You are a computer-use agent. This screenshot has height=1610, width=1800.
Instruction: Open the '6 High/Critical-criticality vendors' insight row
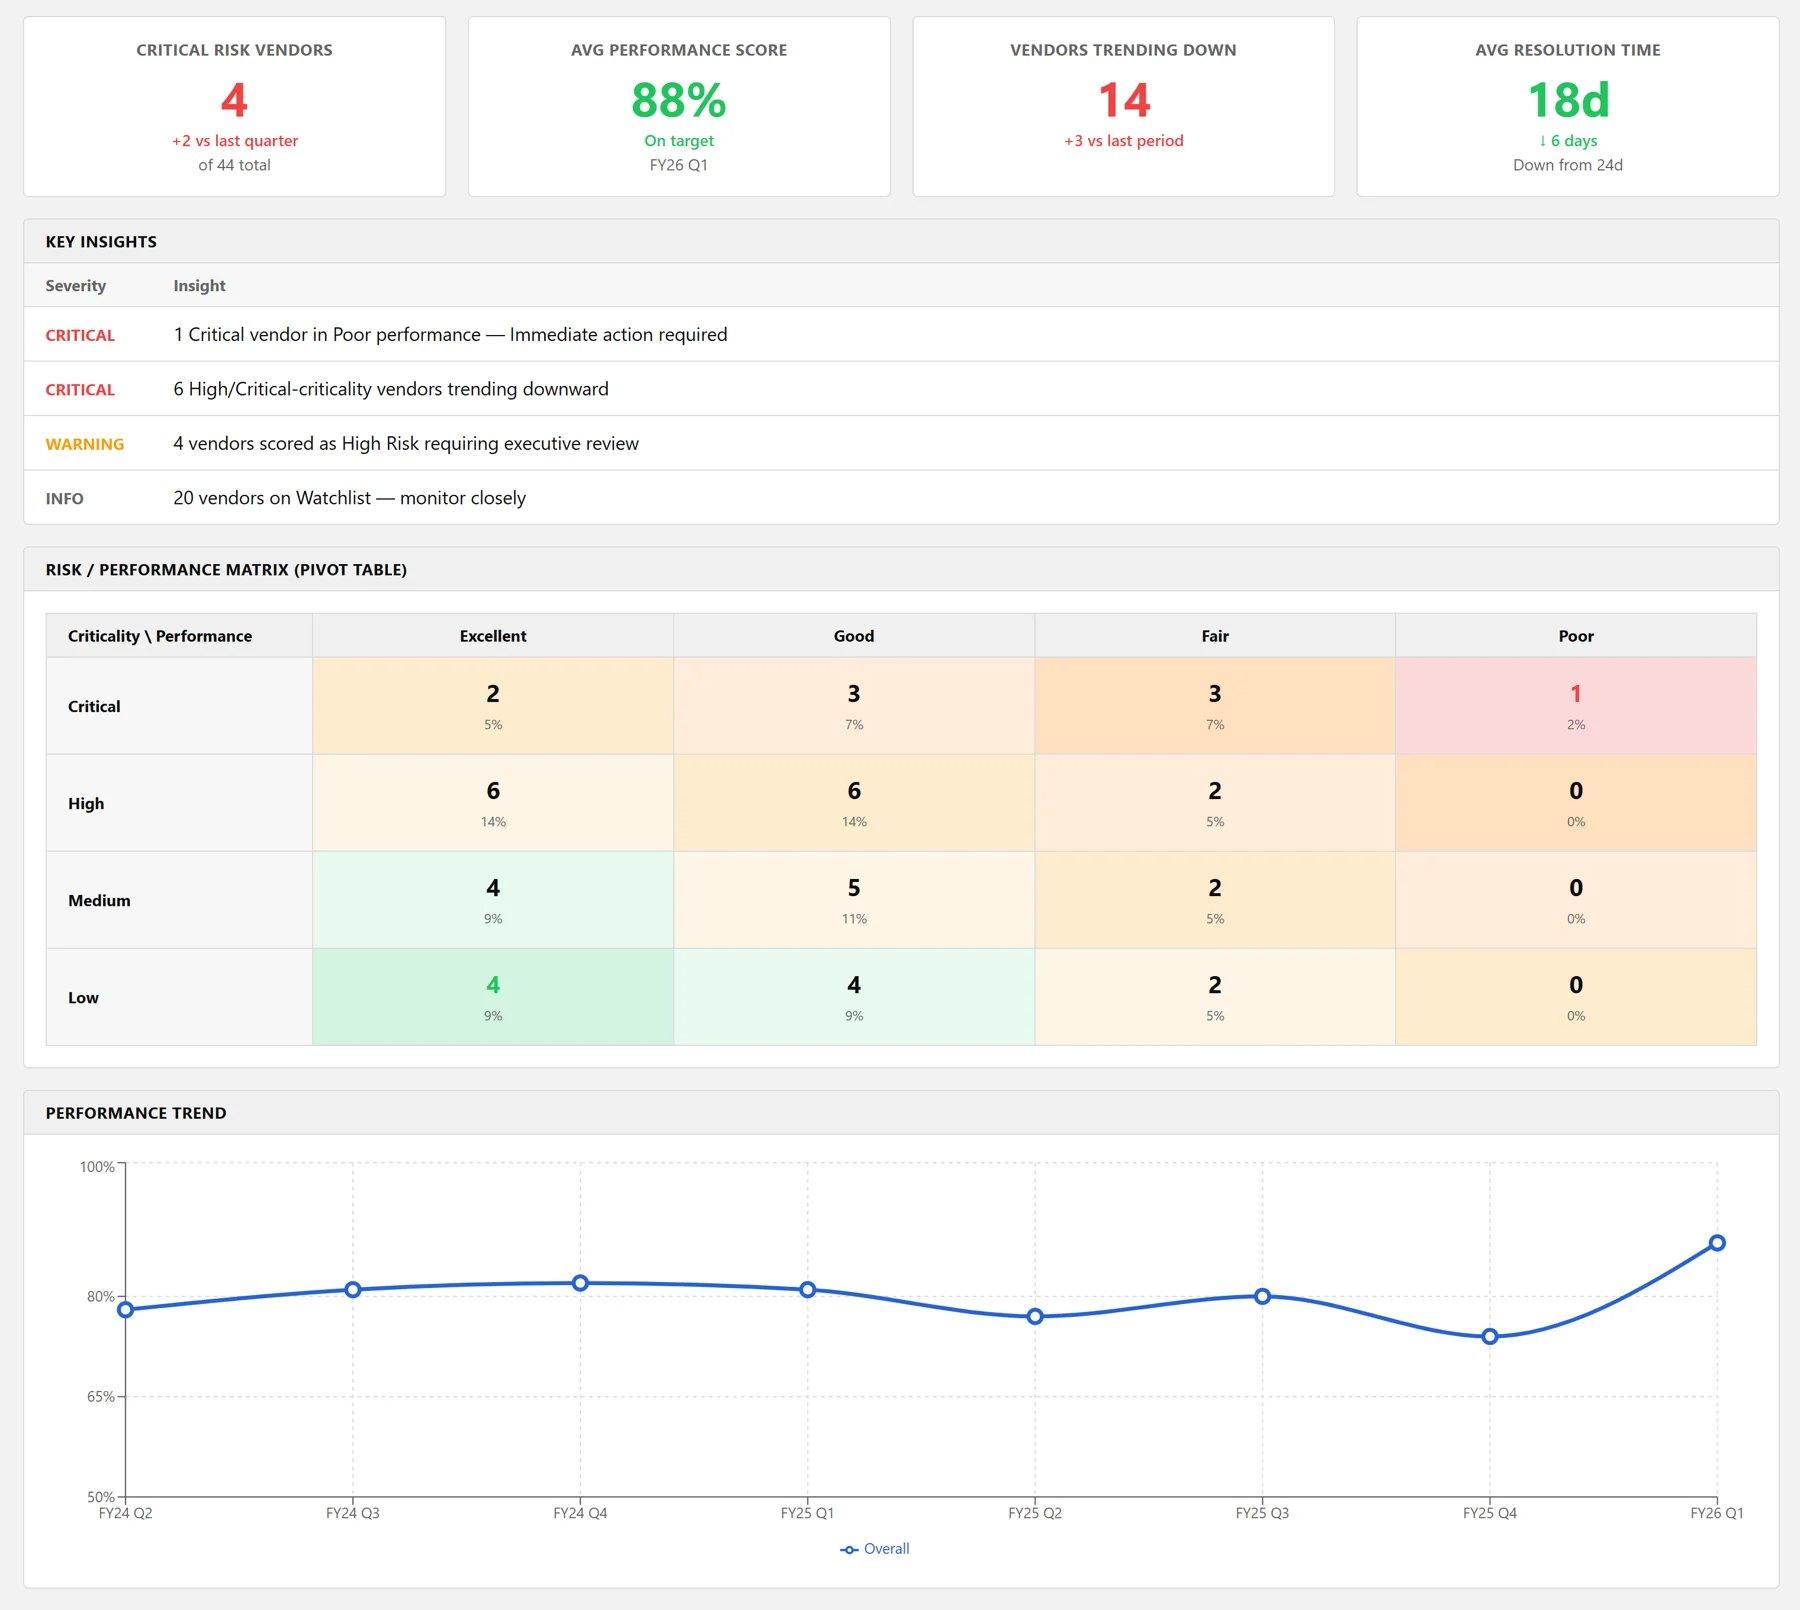click(901, 389)
